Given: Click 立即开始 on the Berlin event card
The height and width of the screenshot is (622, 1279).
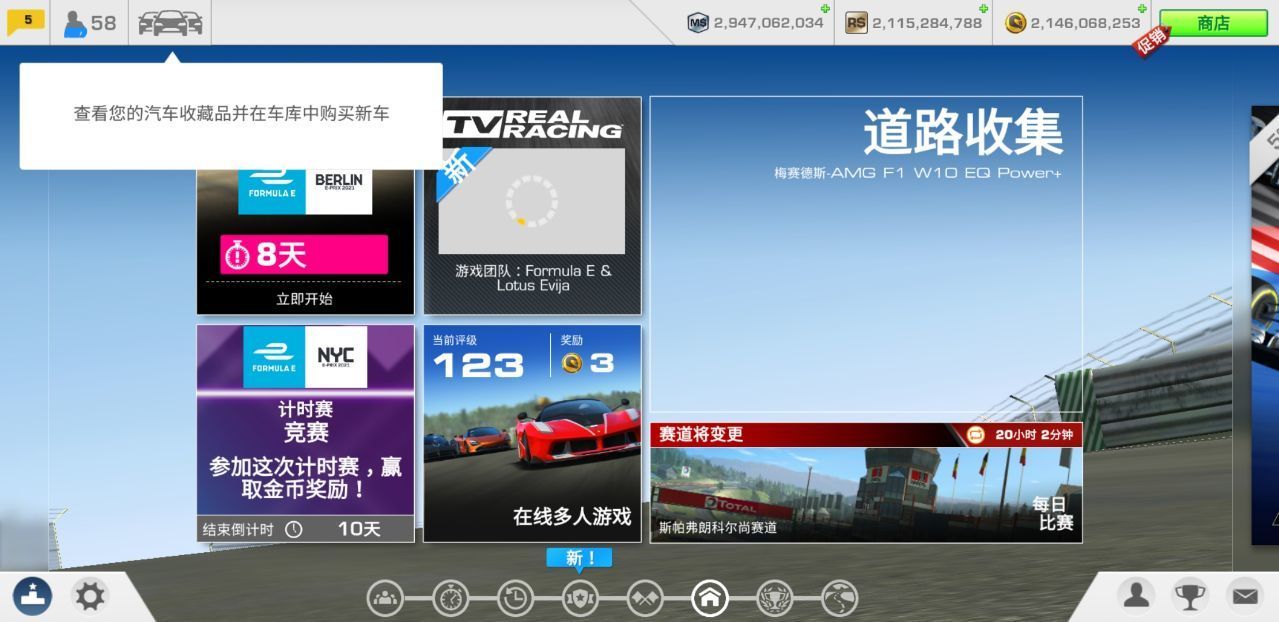Looking at the screenshot, I should 303,298.
